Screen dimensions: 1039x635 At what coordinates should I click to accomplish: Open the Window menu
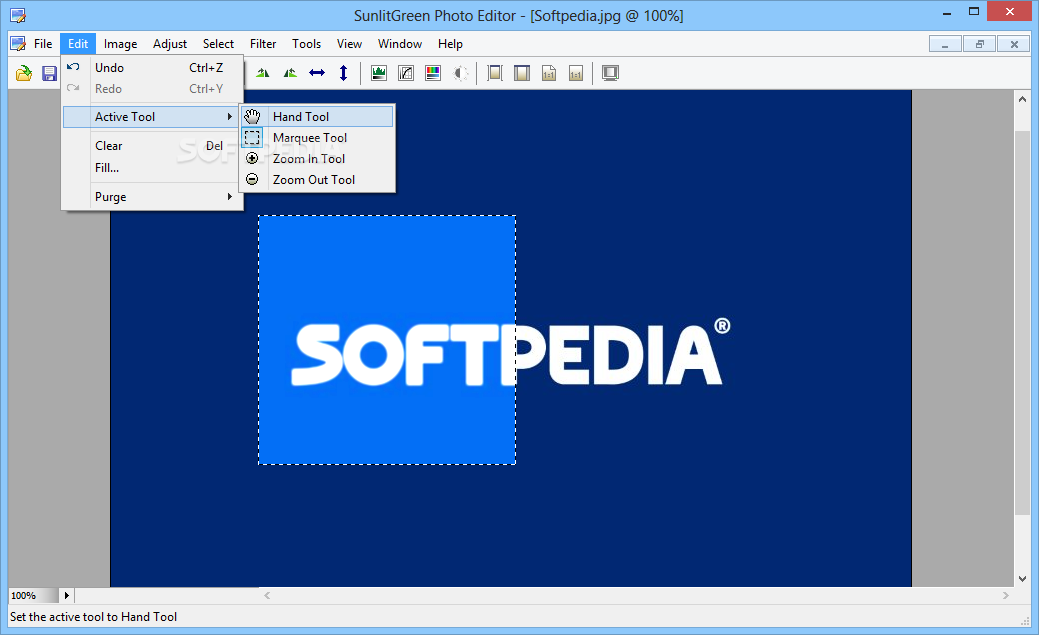point(400,44)
